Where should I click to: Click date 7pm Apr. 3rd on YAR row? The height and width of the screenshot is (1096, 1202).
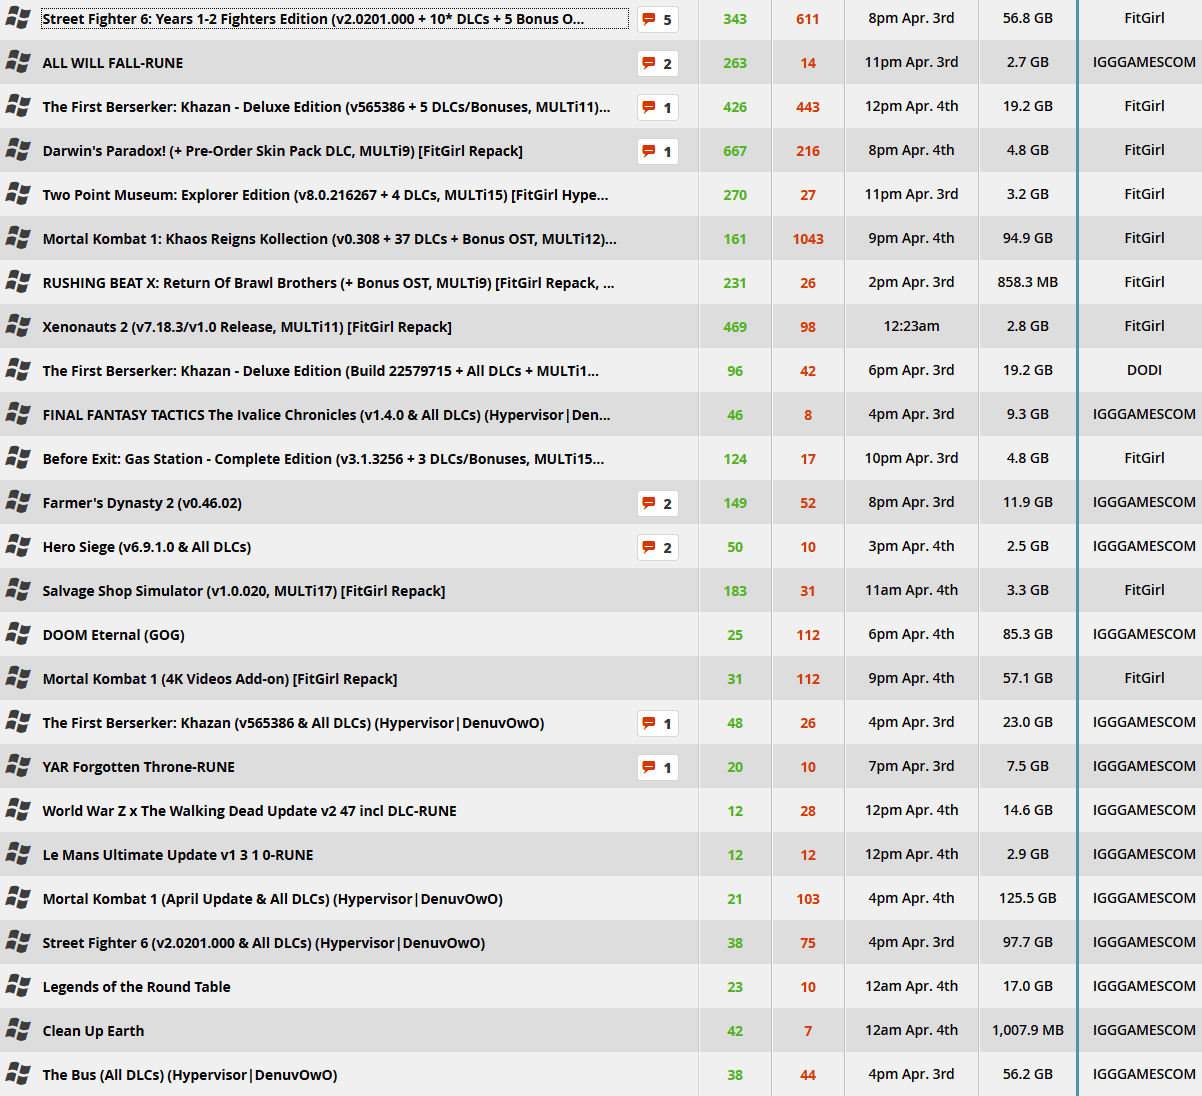coord(911,766)
